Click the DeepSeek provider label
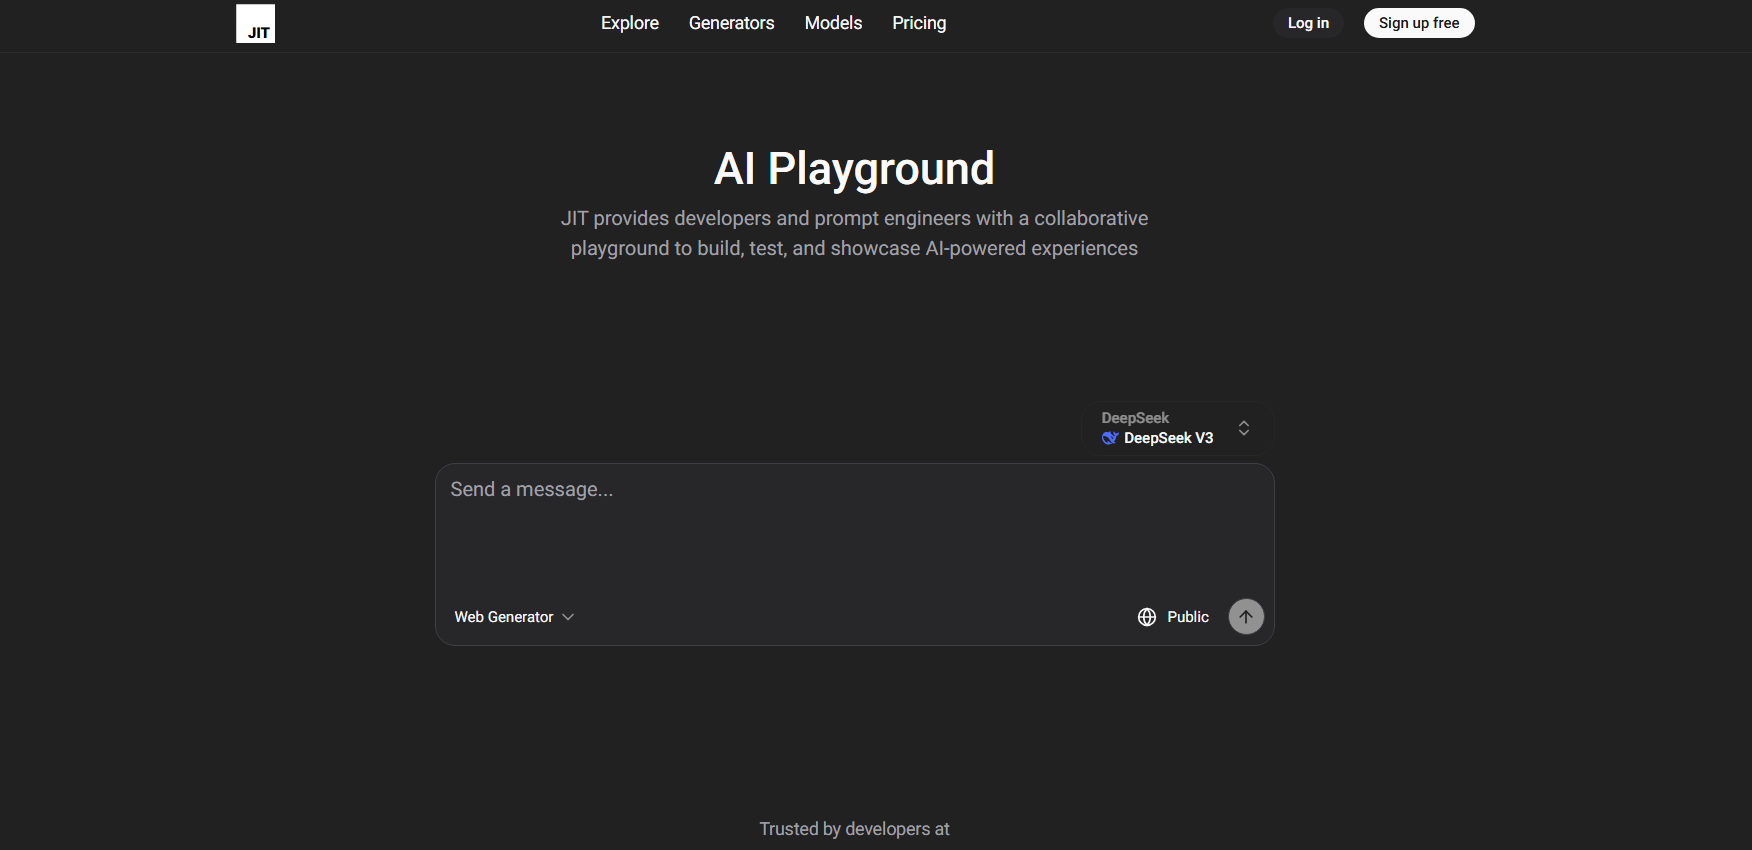 (x=1135, y=418)
